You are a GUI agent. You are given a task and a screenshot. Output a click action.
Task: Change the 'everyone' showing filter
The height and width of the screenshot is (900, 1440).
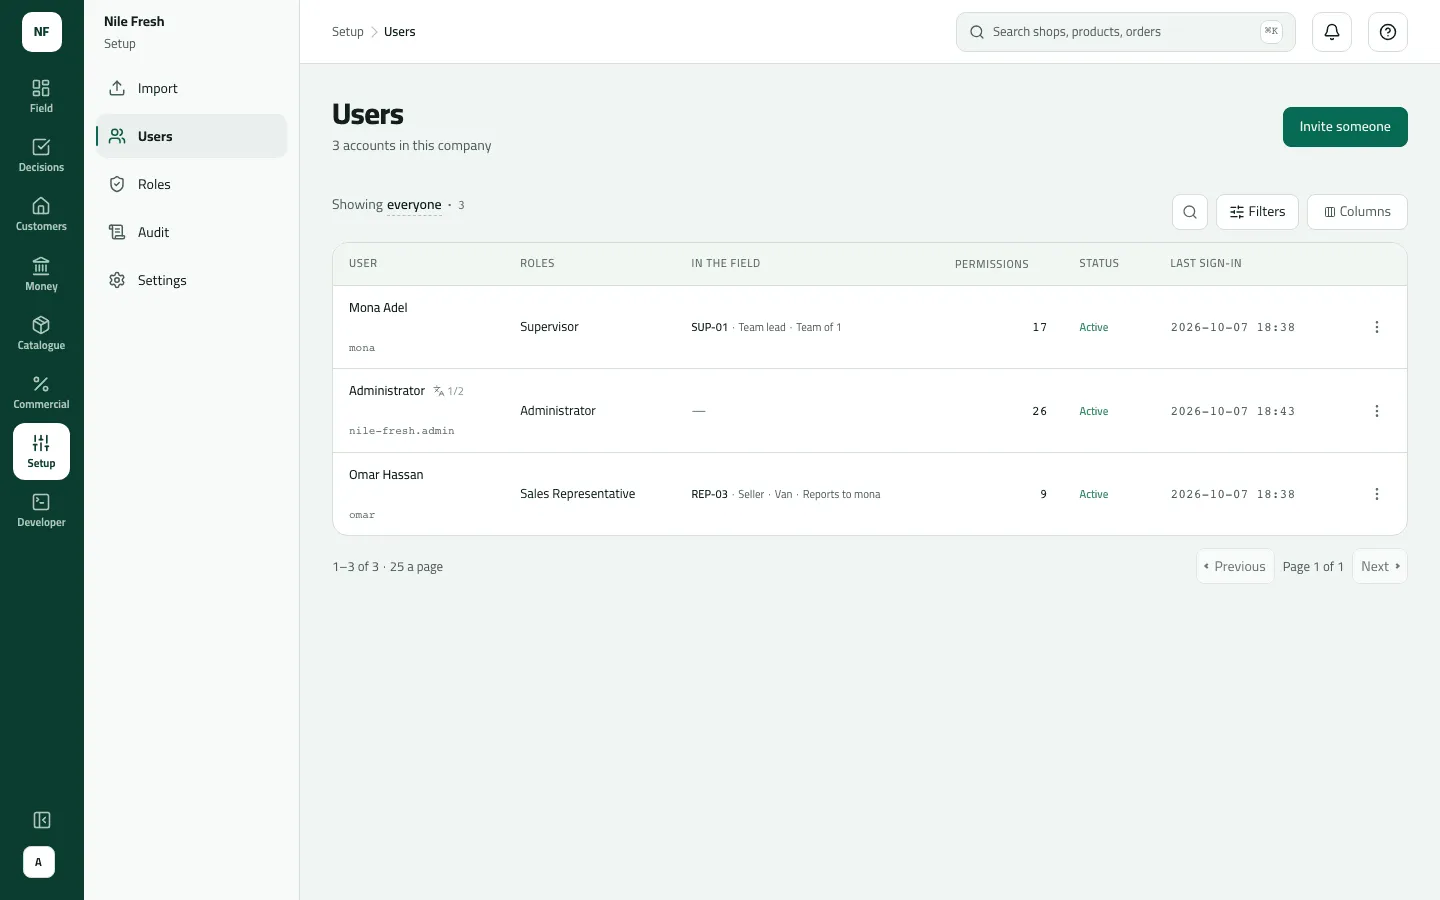[414, 205]
